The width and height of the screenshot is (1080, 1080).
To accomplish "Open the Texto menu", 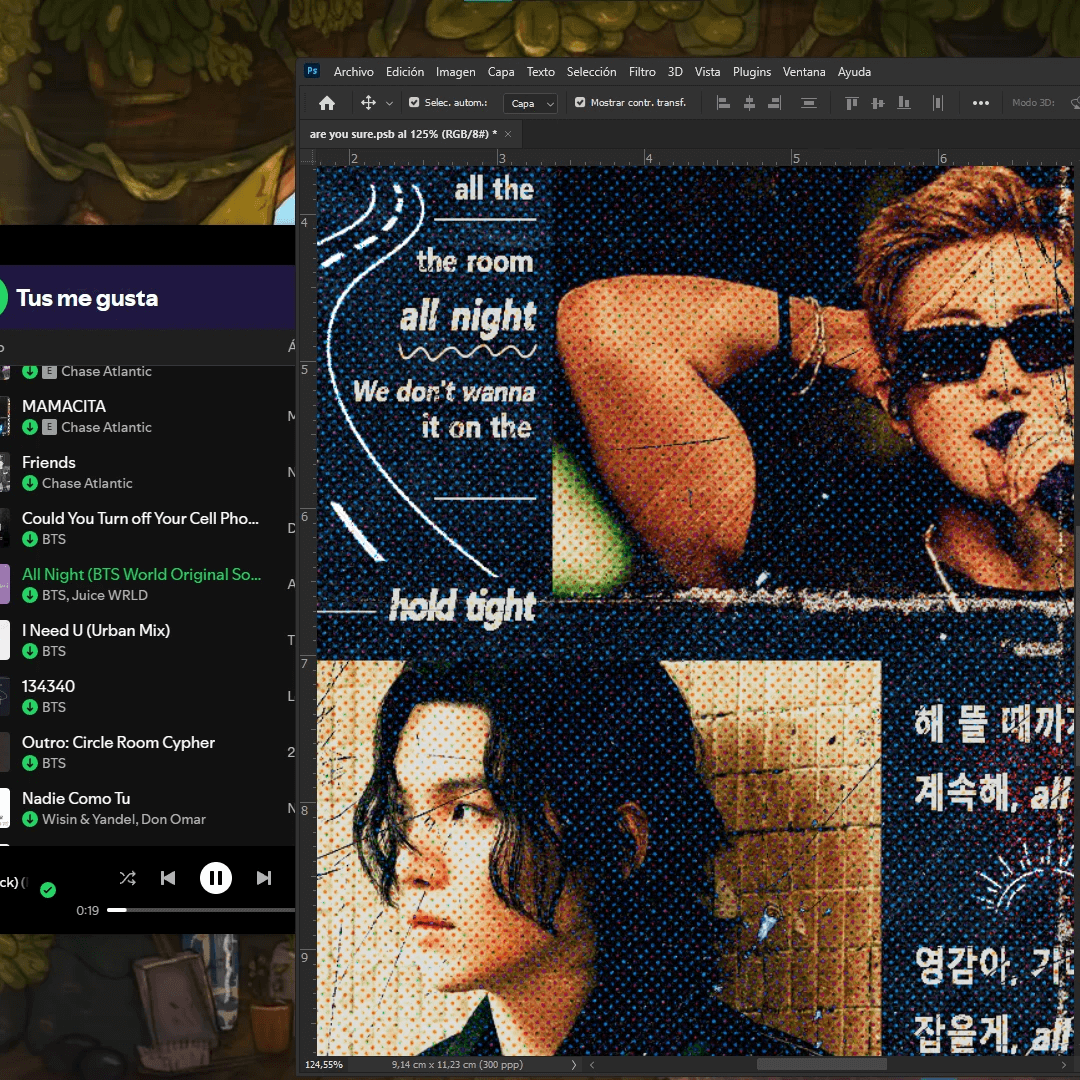I will pyautogui.click(x=541, y=72).
